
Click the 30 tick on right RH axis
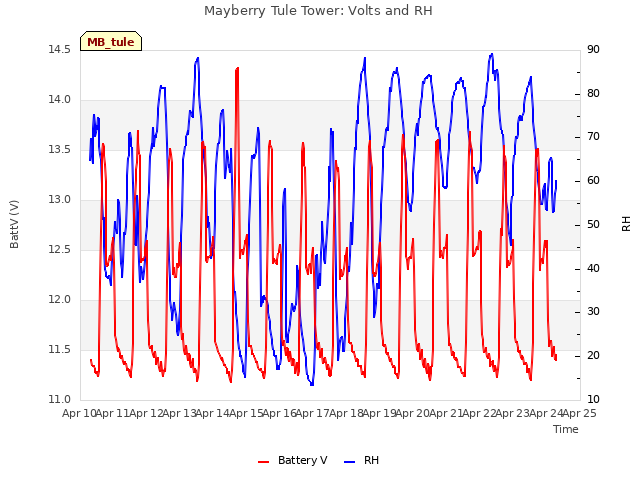pyautogui.click(x=593, y=312)
